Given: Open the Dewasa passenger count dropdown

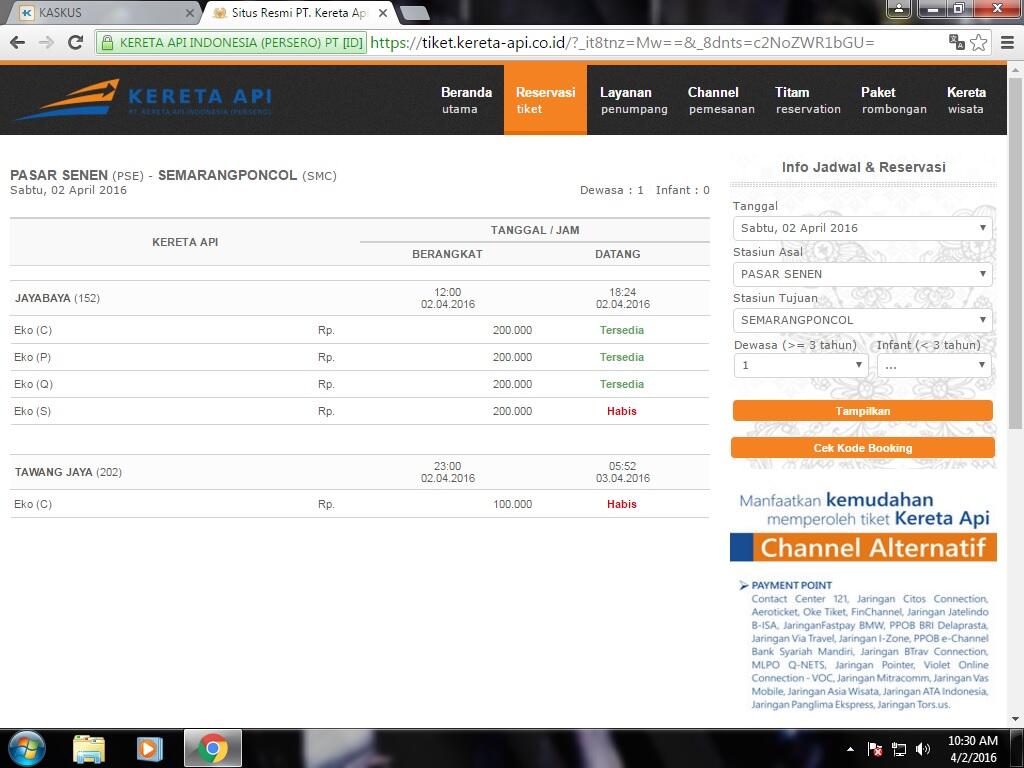Looking at the screenshot, I should click(801, 365).
